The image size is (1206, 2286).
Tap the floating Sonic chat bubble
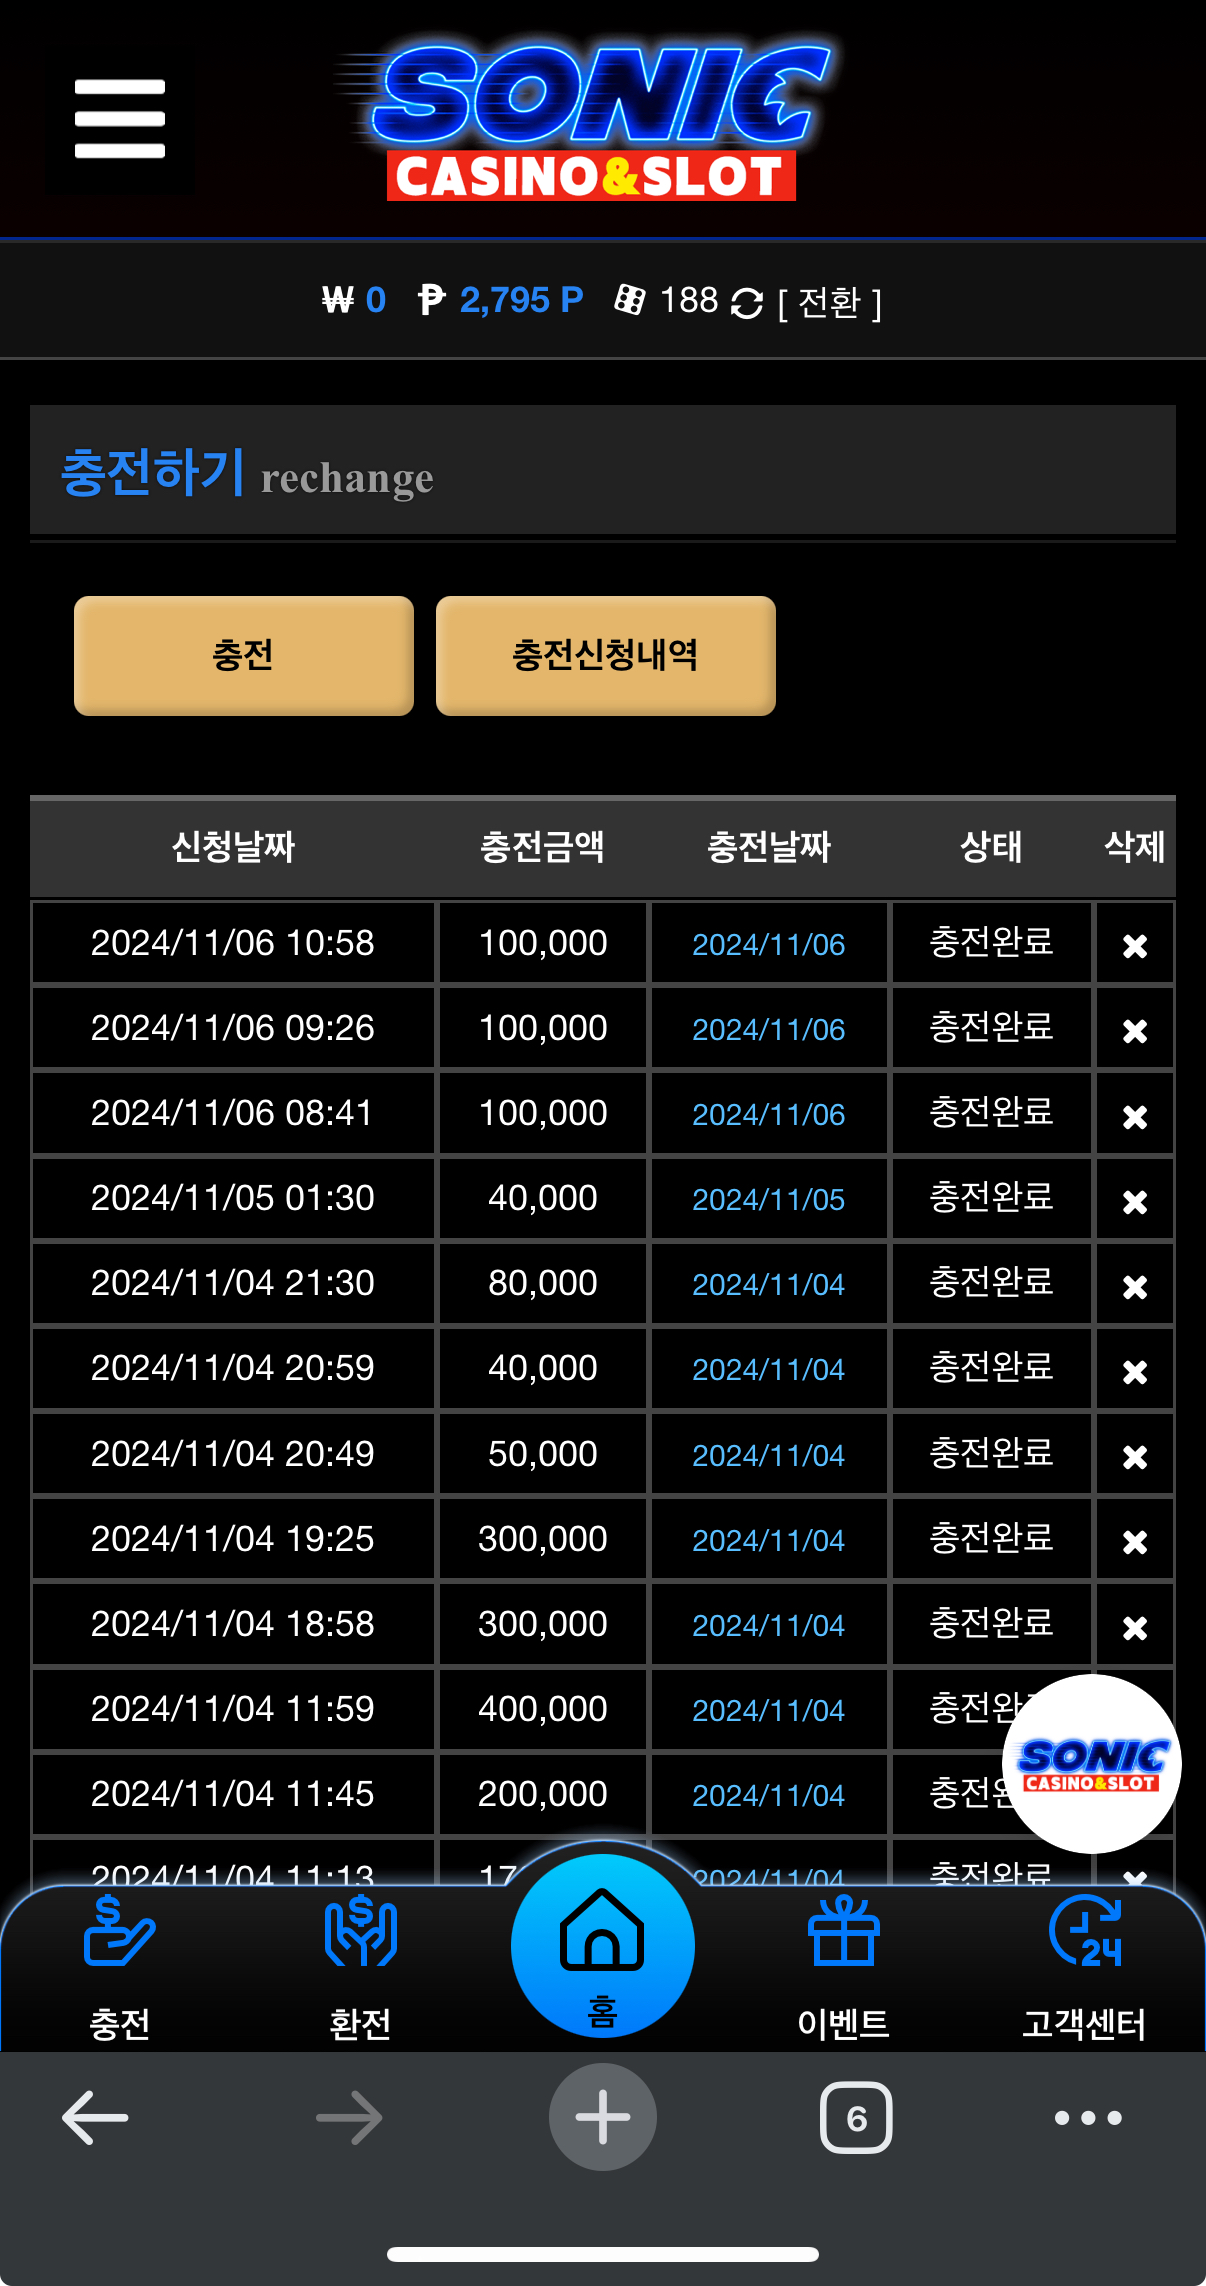[x=1091, y=1763]
